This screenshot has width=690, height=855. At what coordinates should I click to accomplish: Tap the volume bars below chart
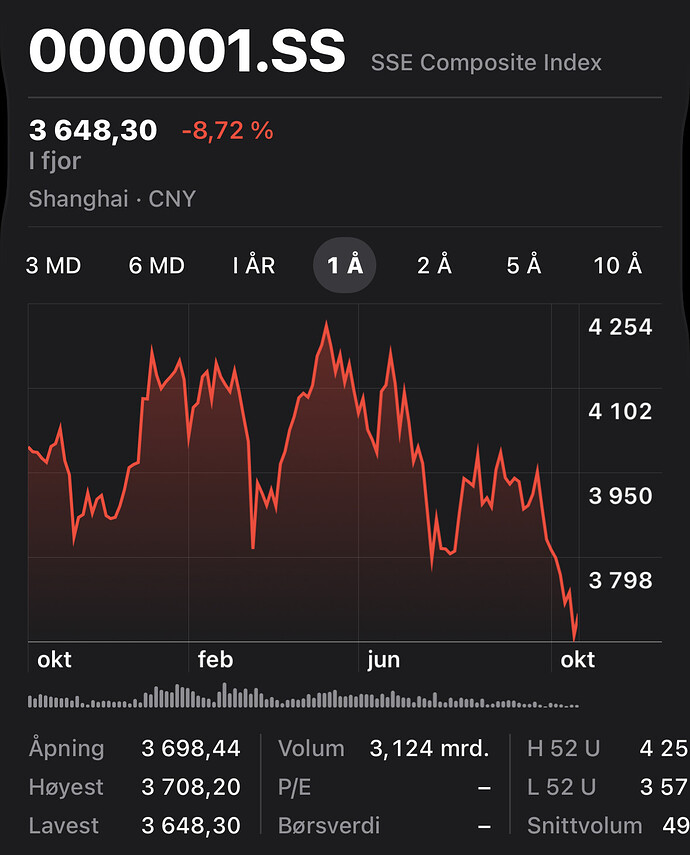pyautogui.click(x=303, y=696)
